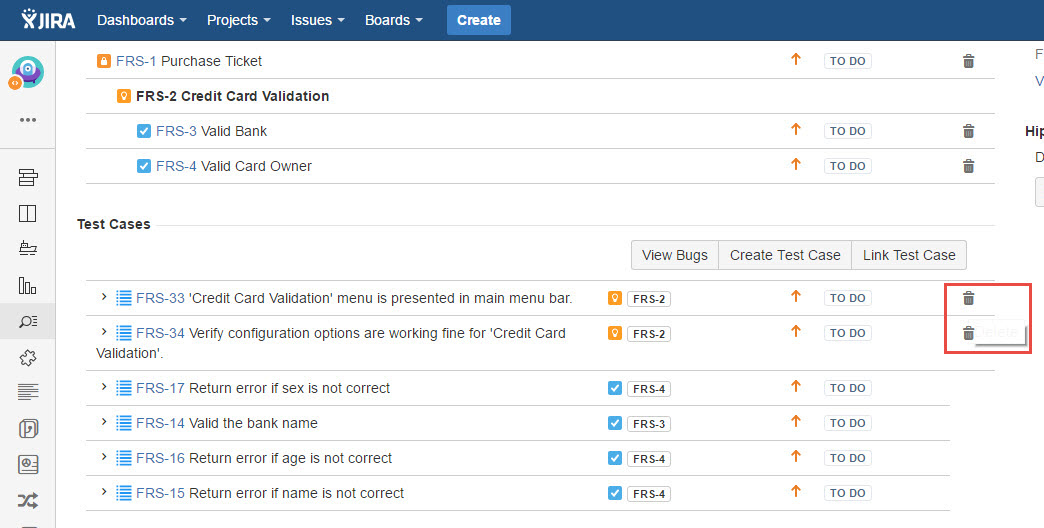Screen dimensions: 1044x528
Task: Open the Reports bar-chart sidebar icon
Action: 27,285
